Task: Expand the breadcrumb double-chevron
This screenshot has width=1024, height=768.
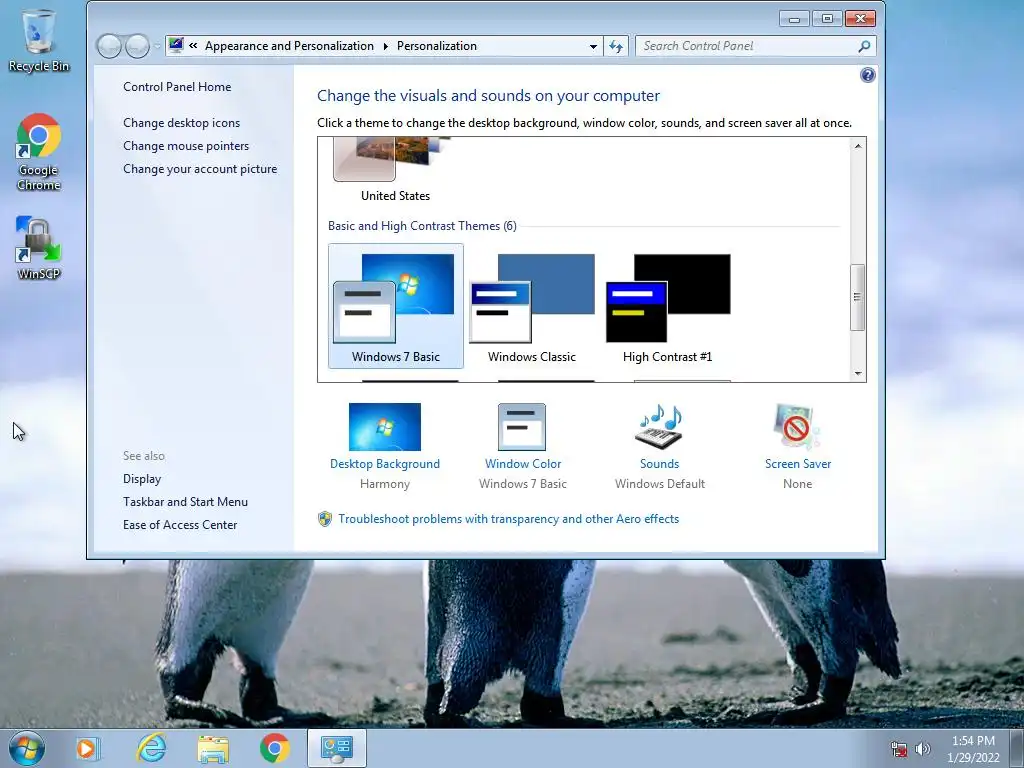Action: [x=193, y=46]
